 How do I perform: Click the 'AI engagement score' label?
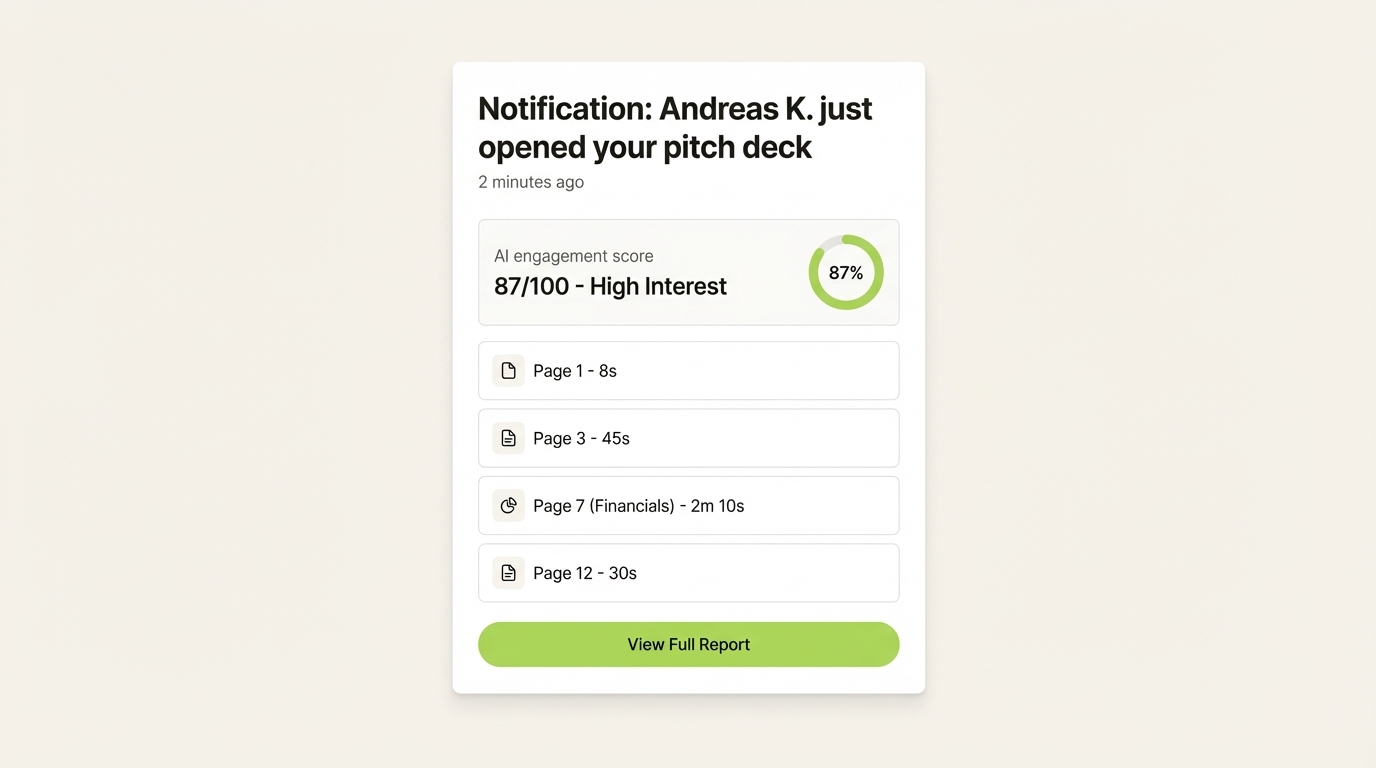click(573, 256)
